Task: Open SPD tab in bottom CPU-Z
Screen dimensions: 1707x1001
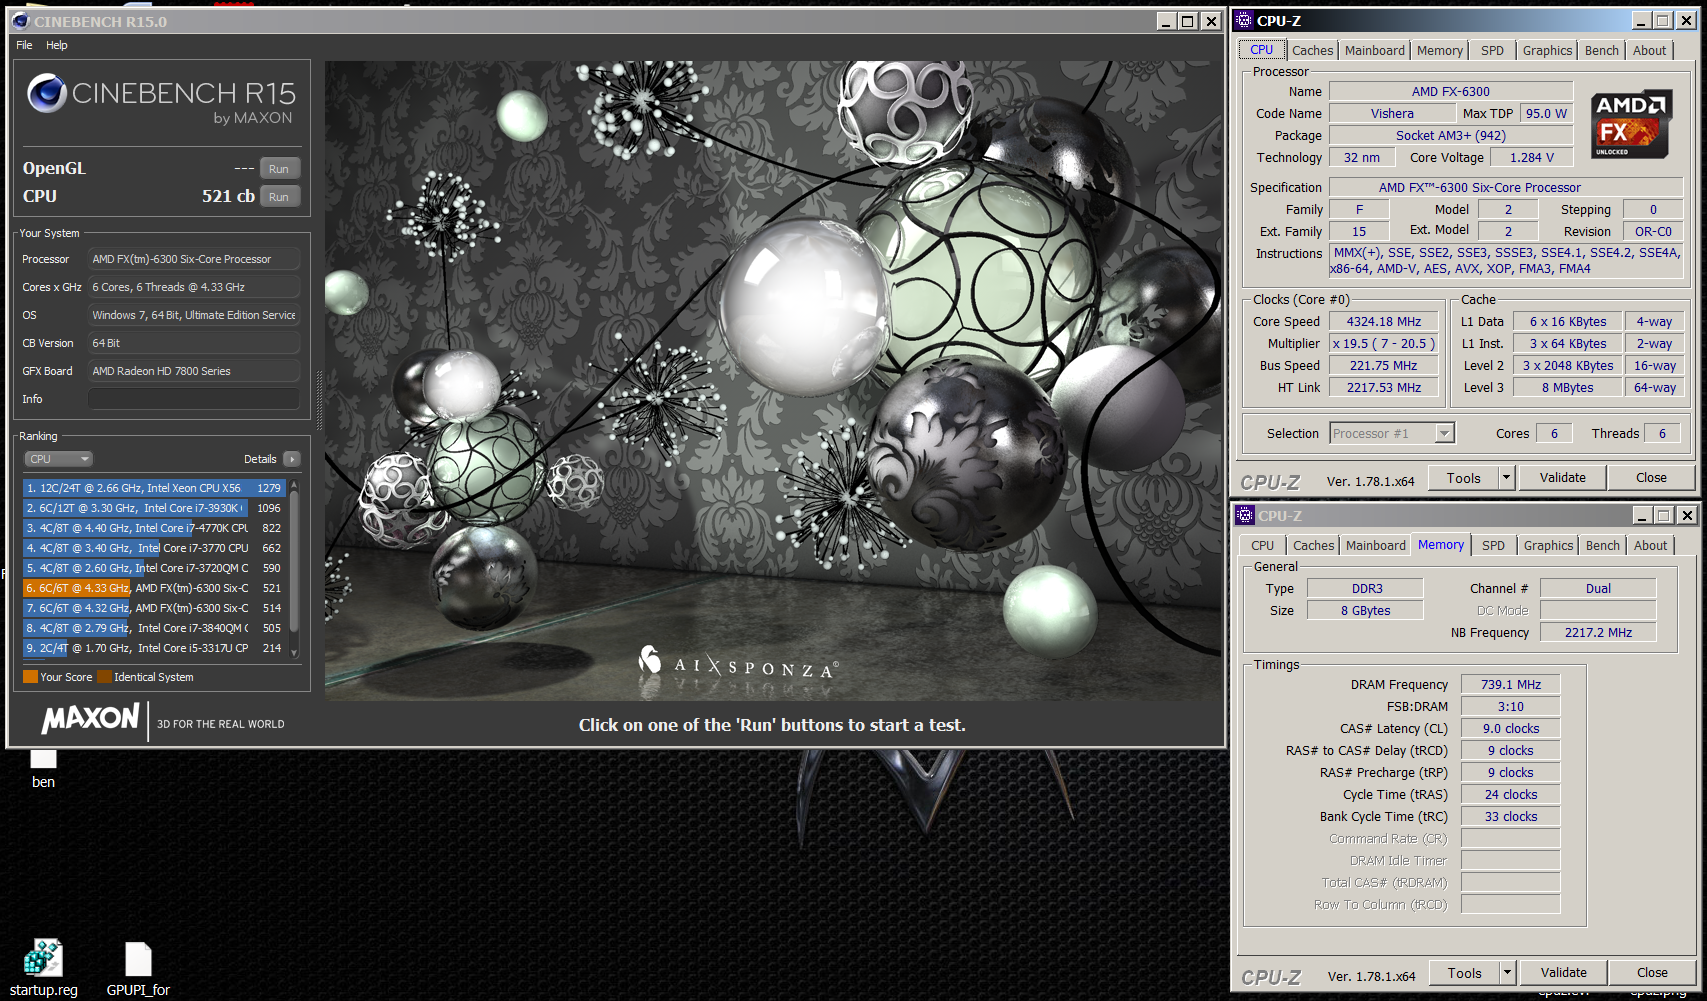Action: click(1493, 545)
